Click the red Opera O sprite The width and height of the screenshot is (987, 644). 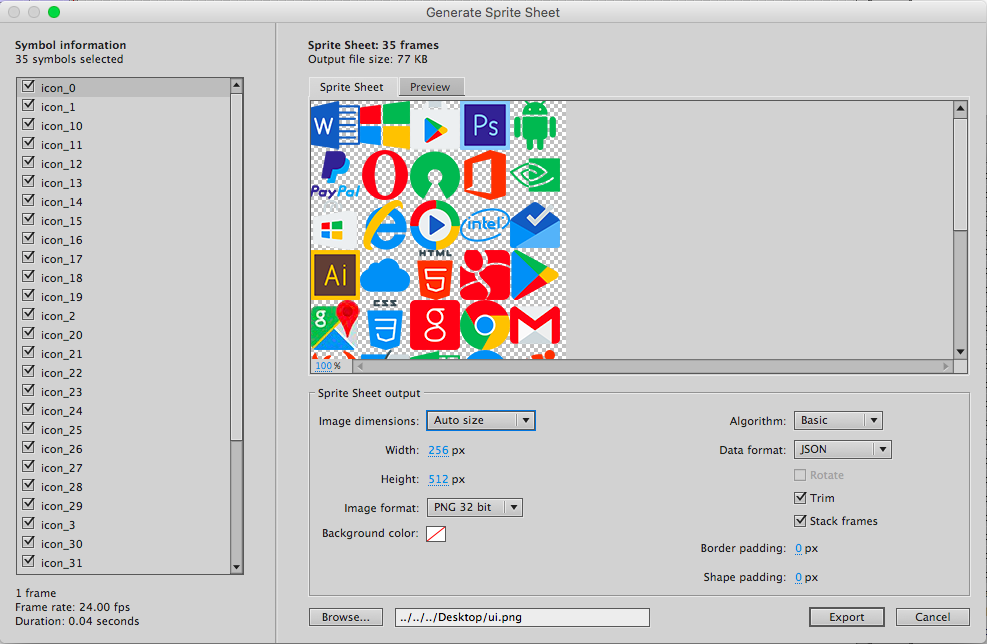click(x=385, y=175)
